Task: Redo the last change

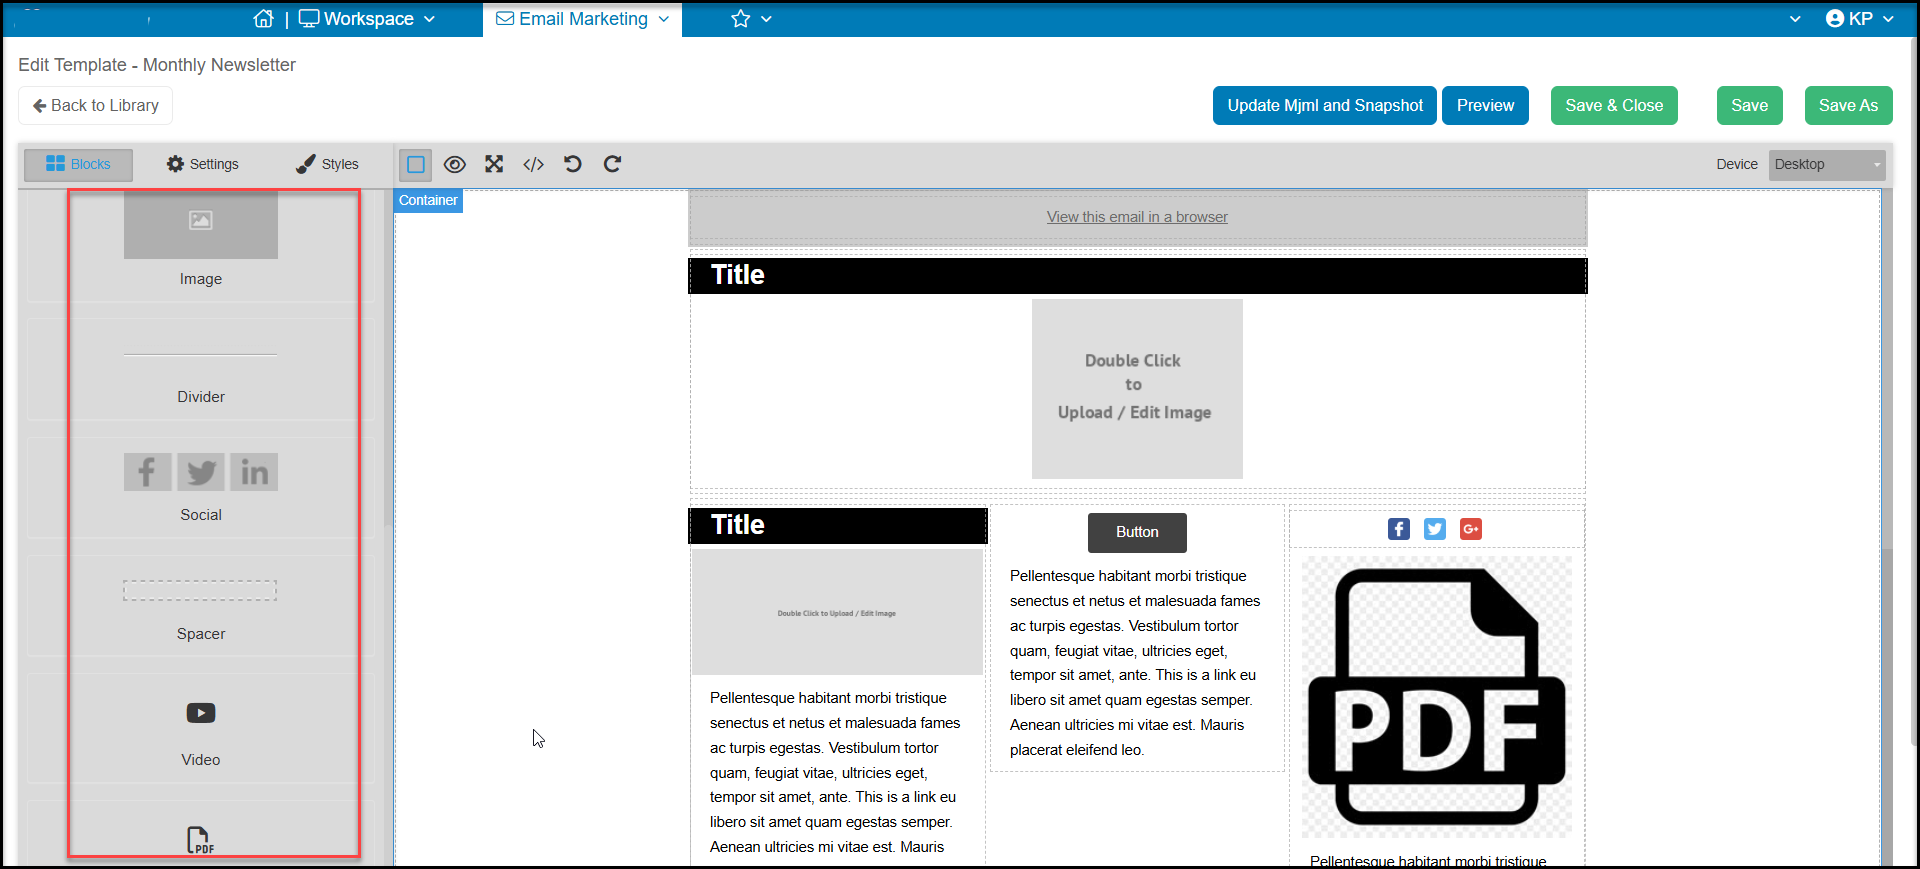Action: pyautogui.click(x=612, y=164)
